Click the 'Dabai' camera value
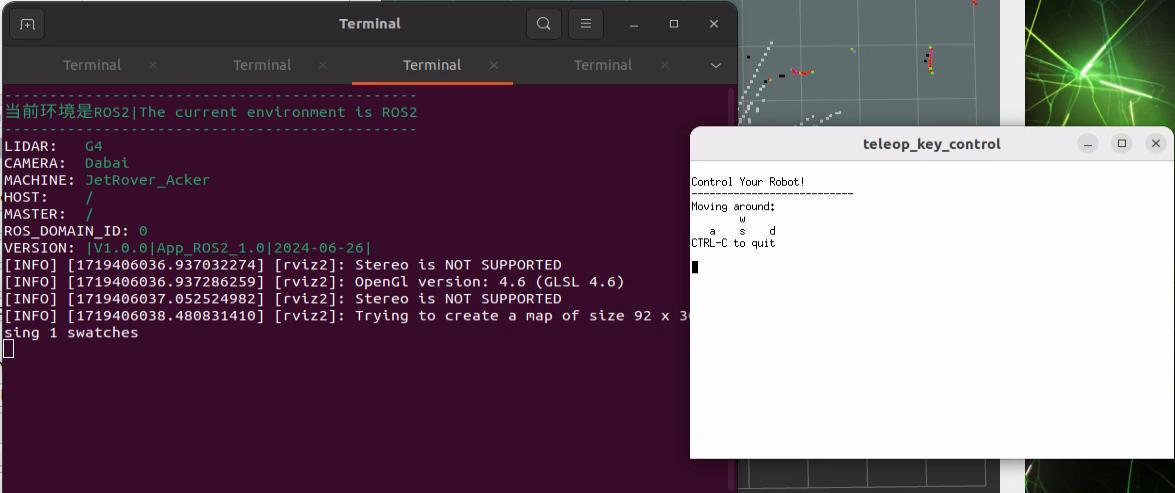Image resolution: width=1175 pixels, height=493 pixels. point(107,163)
